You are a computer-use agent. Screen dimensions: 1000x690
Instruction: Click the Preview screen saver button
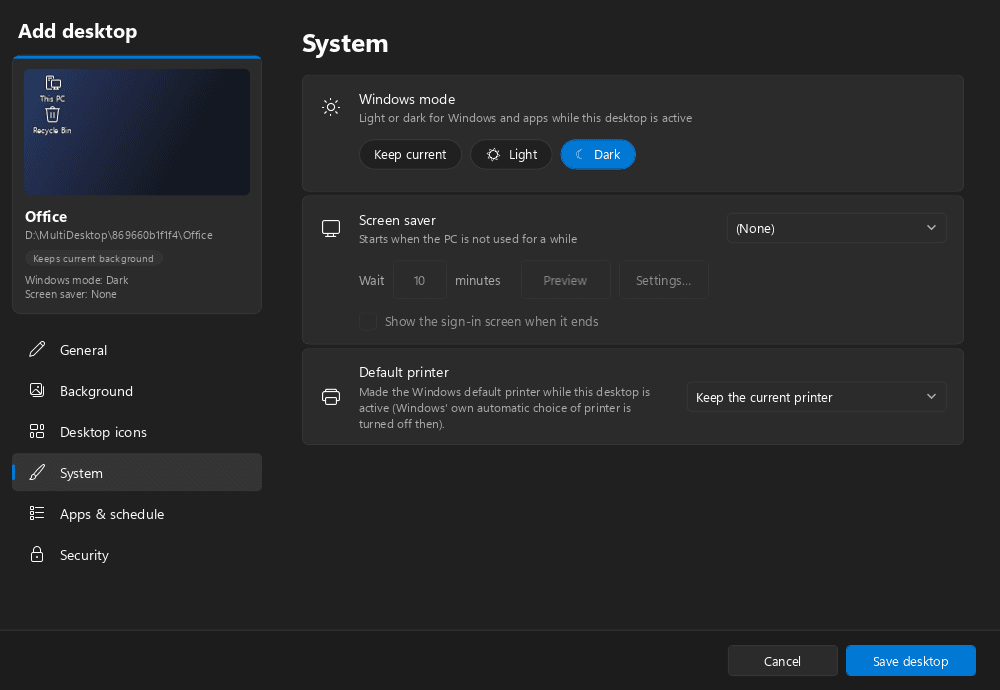[x=565, y=280]
